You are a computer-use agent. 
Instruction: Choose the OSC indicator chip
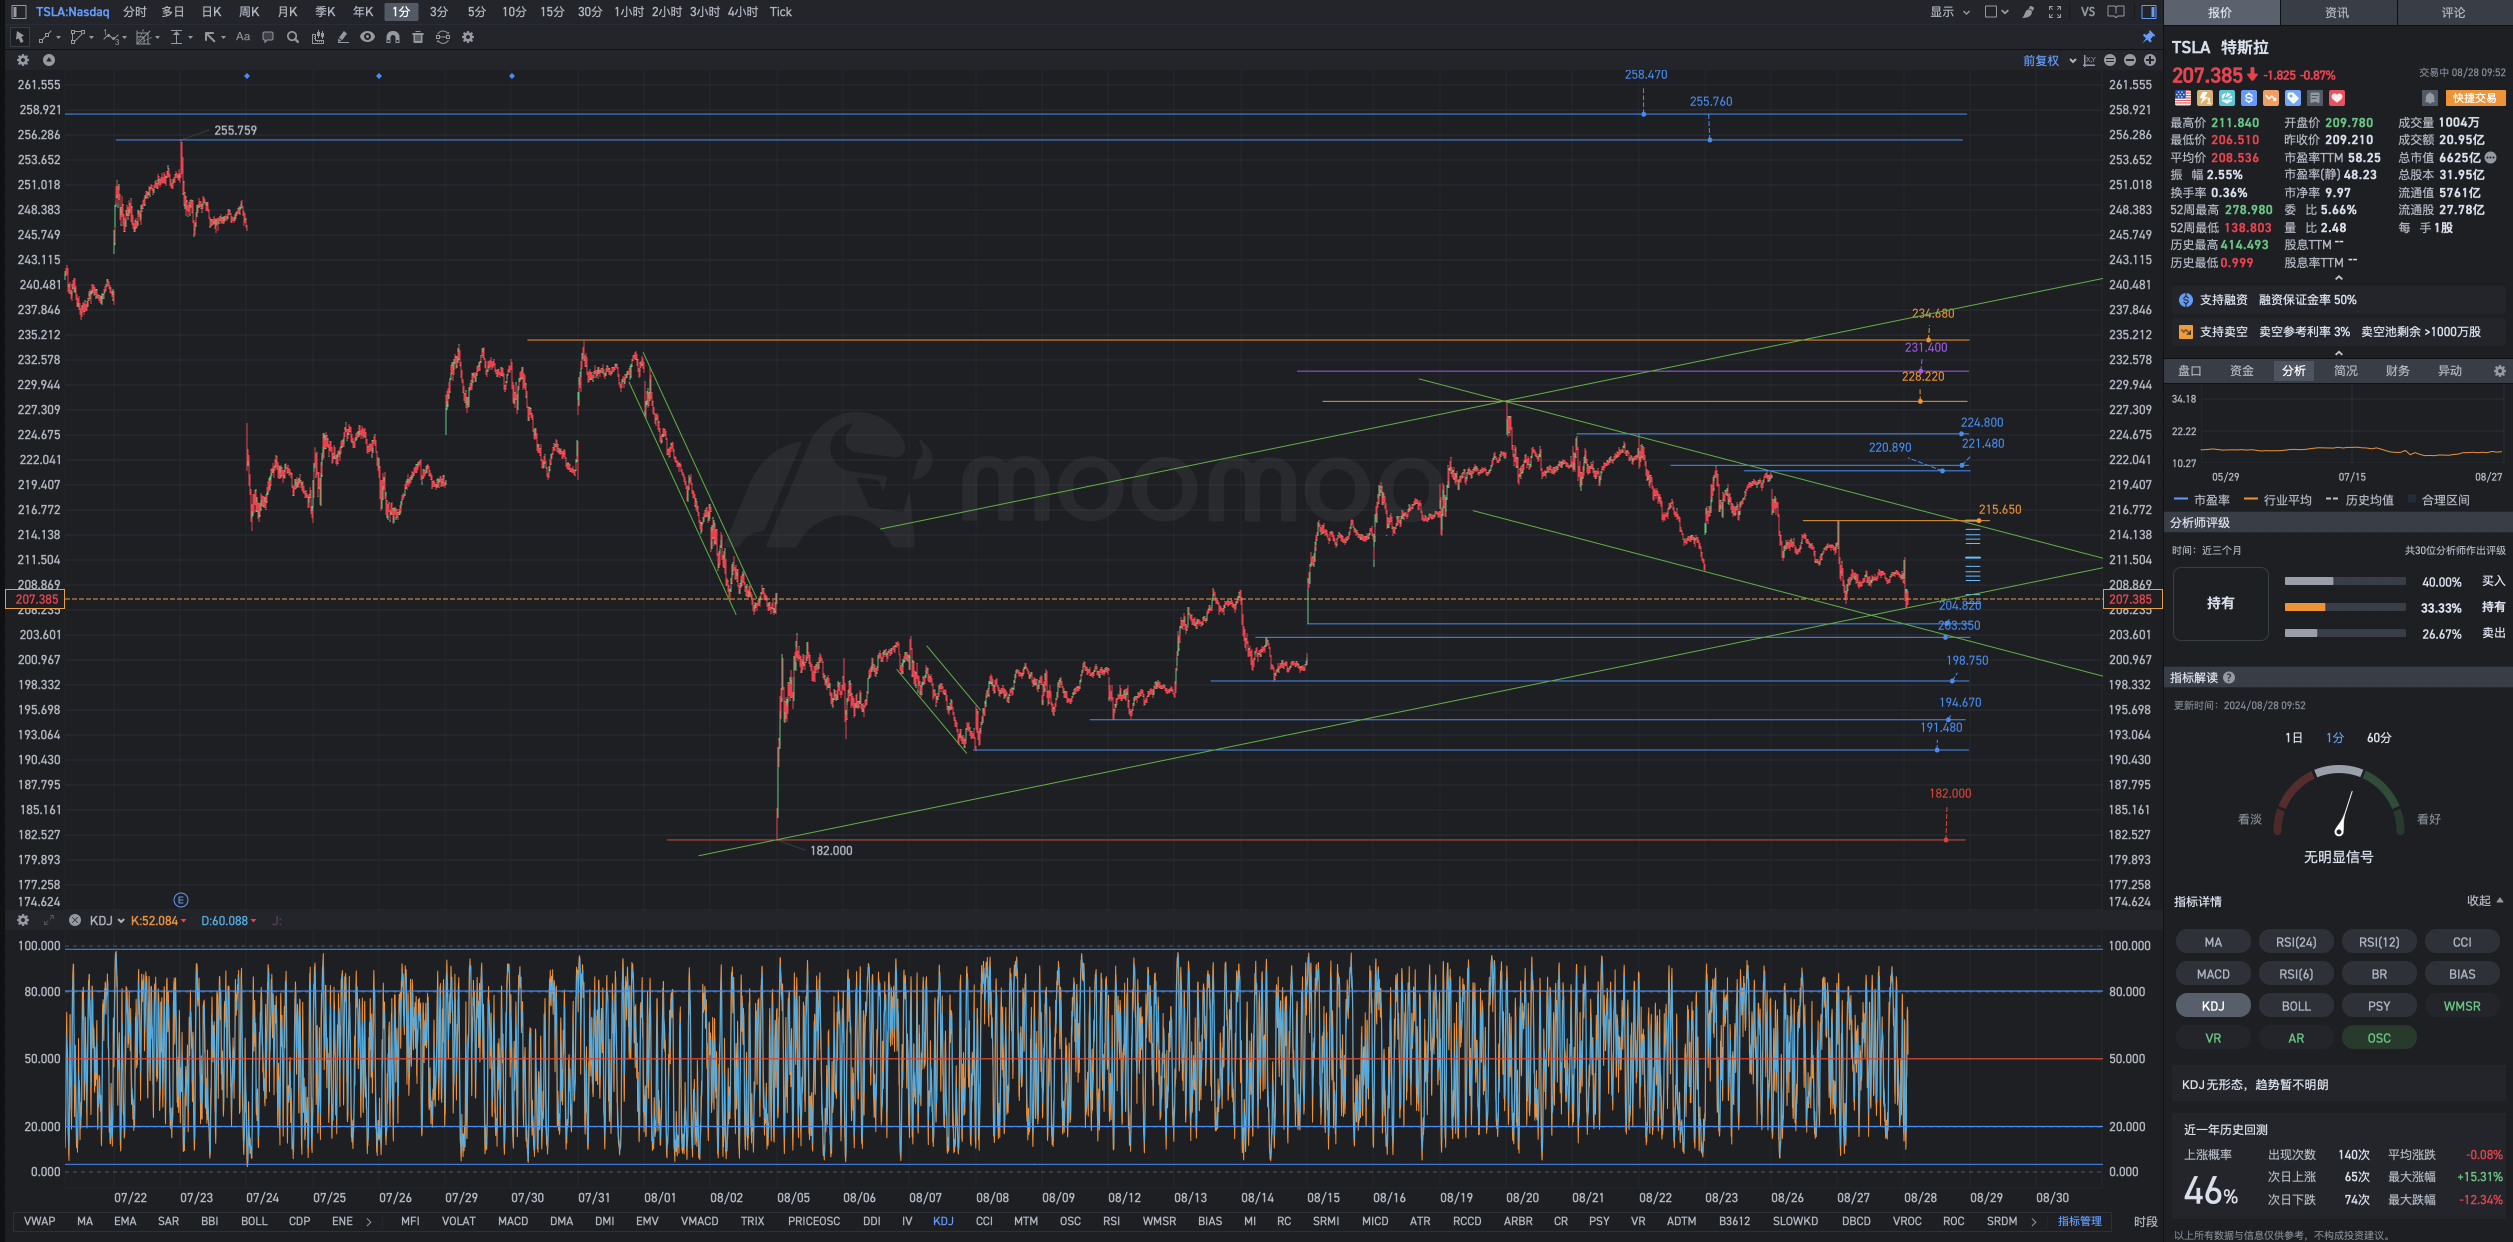(x=2379, y=1038)
